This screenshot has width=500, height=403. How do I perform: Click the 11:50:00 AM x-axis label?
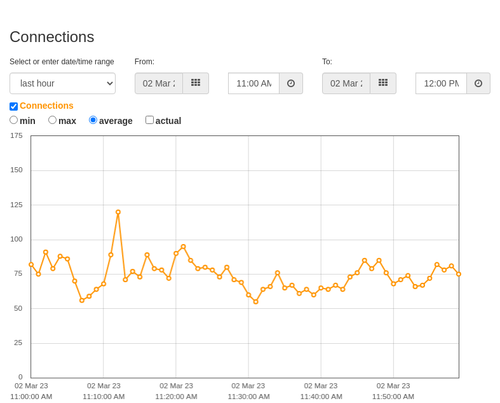click(393, 397)
